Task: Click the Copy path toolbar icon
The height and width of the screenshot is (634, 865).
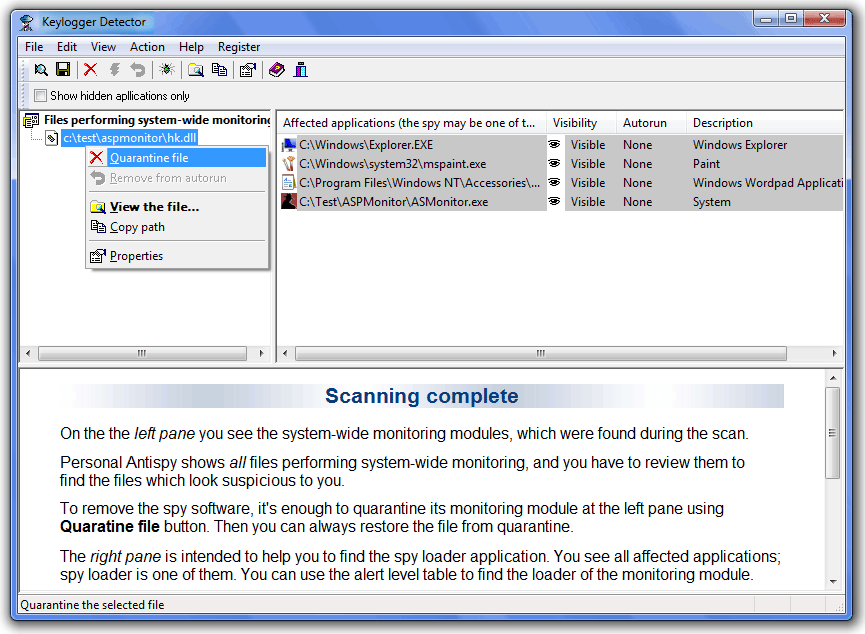Action: (x=219, y=70)
